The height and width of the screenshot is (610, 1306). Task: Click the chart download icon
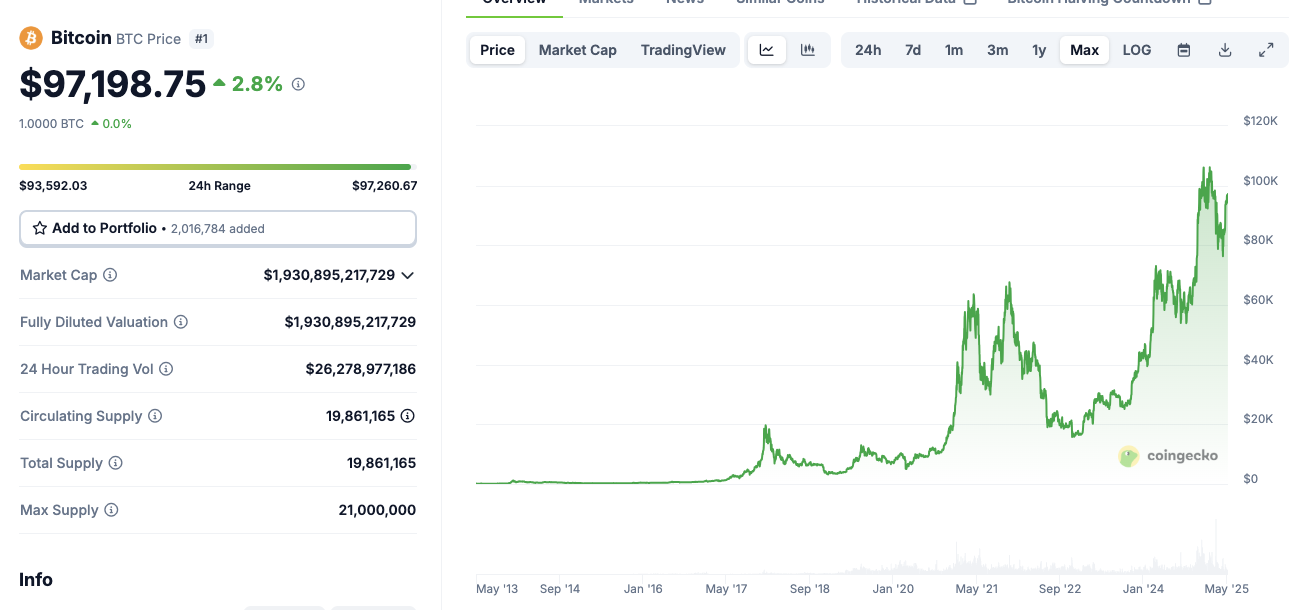(1225, 49)
